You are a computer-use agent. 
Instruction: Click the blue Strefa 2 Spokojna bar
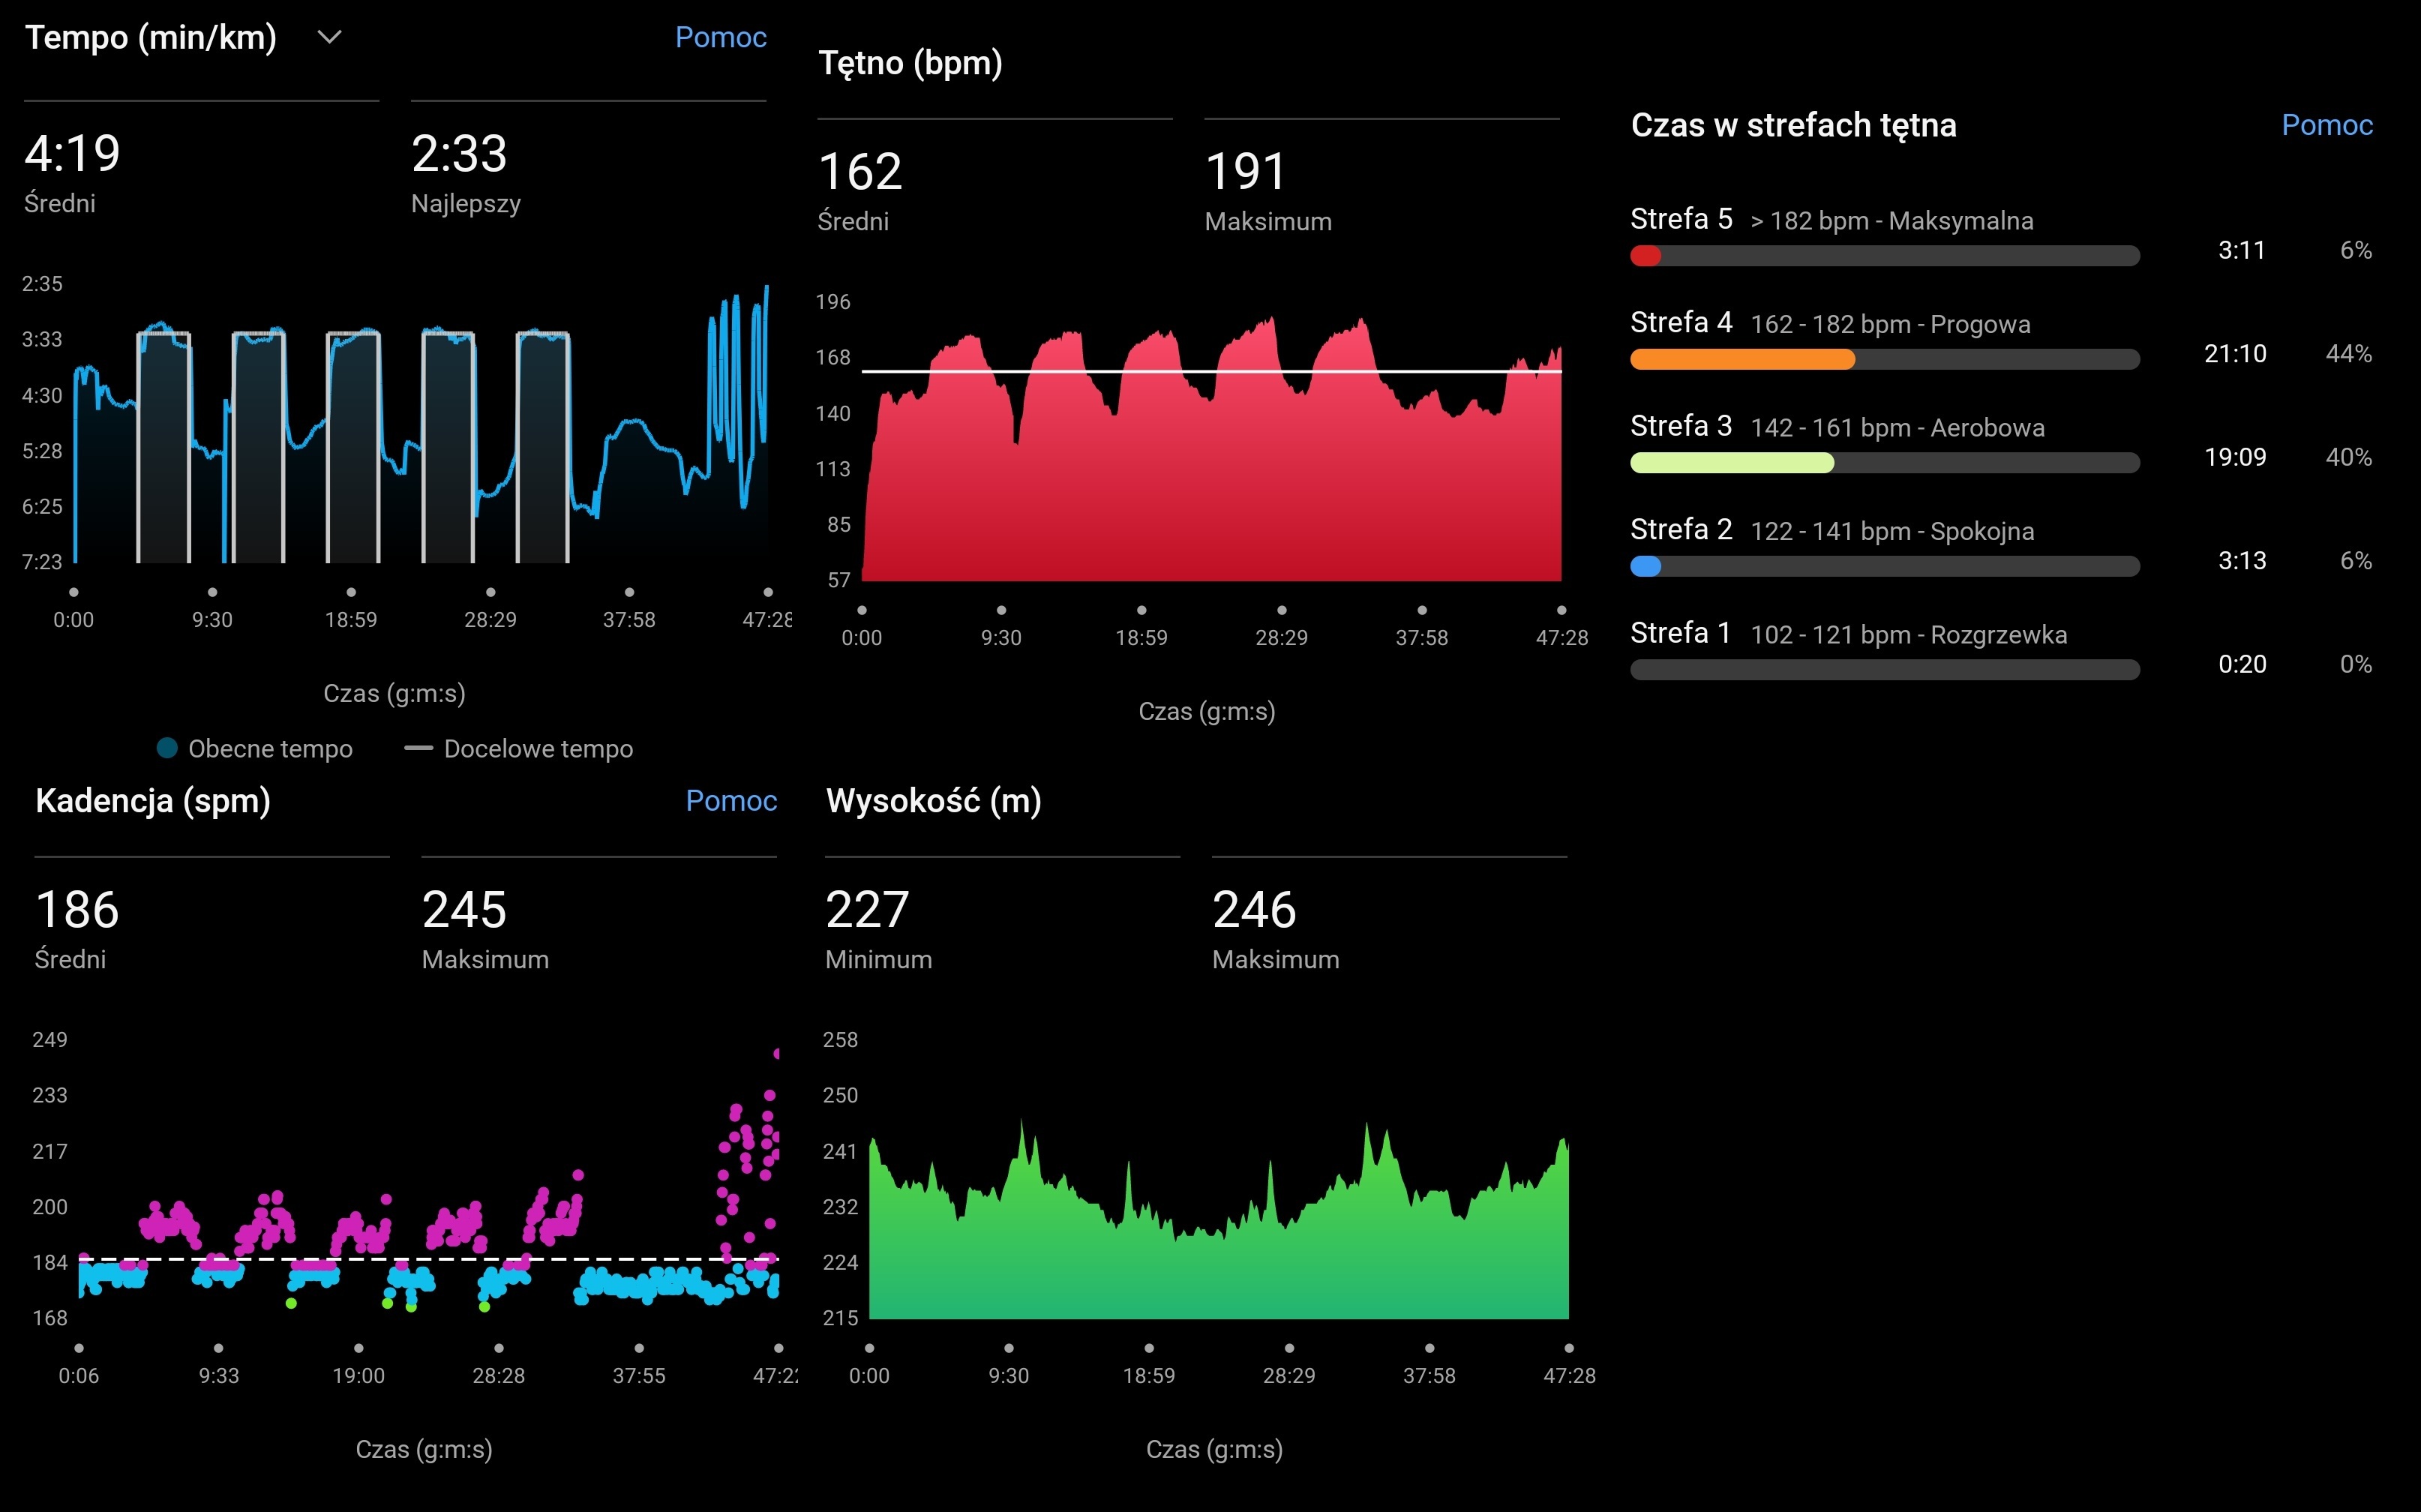[x=1646, y=566]
